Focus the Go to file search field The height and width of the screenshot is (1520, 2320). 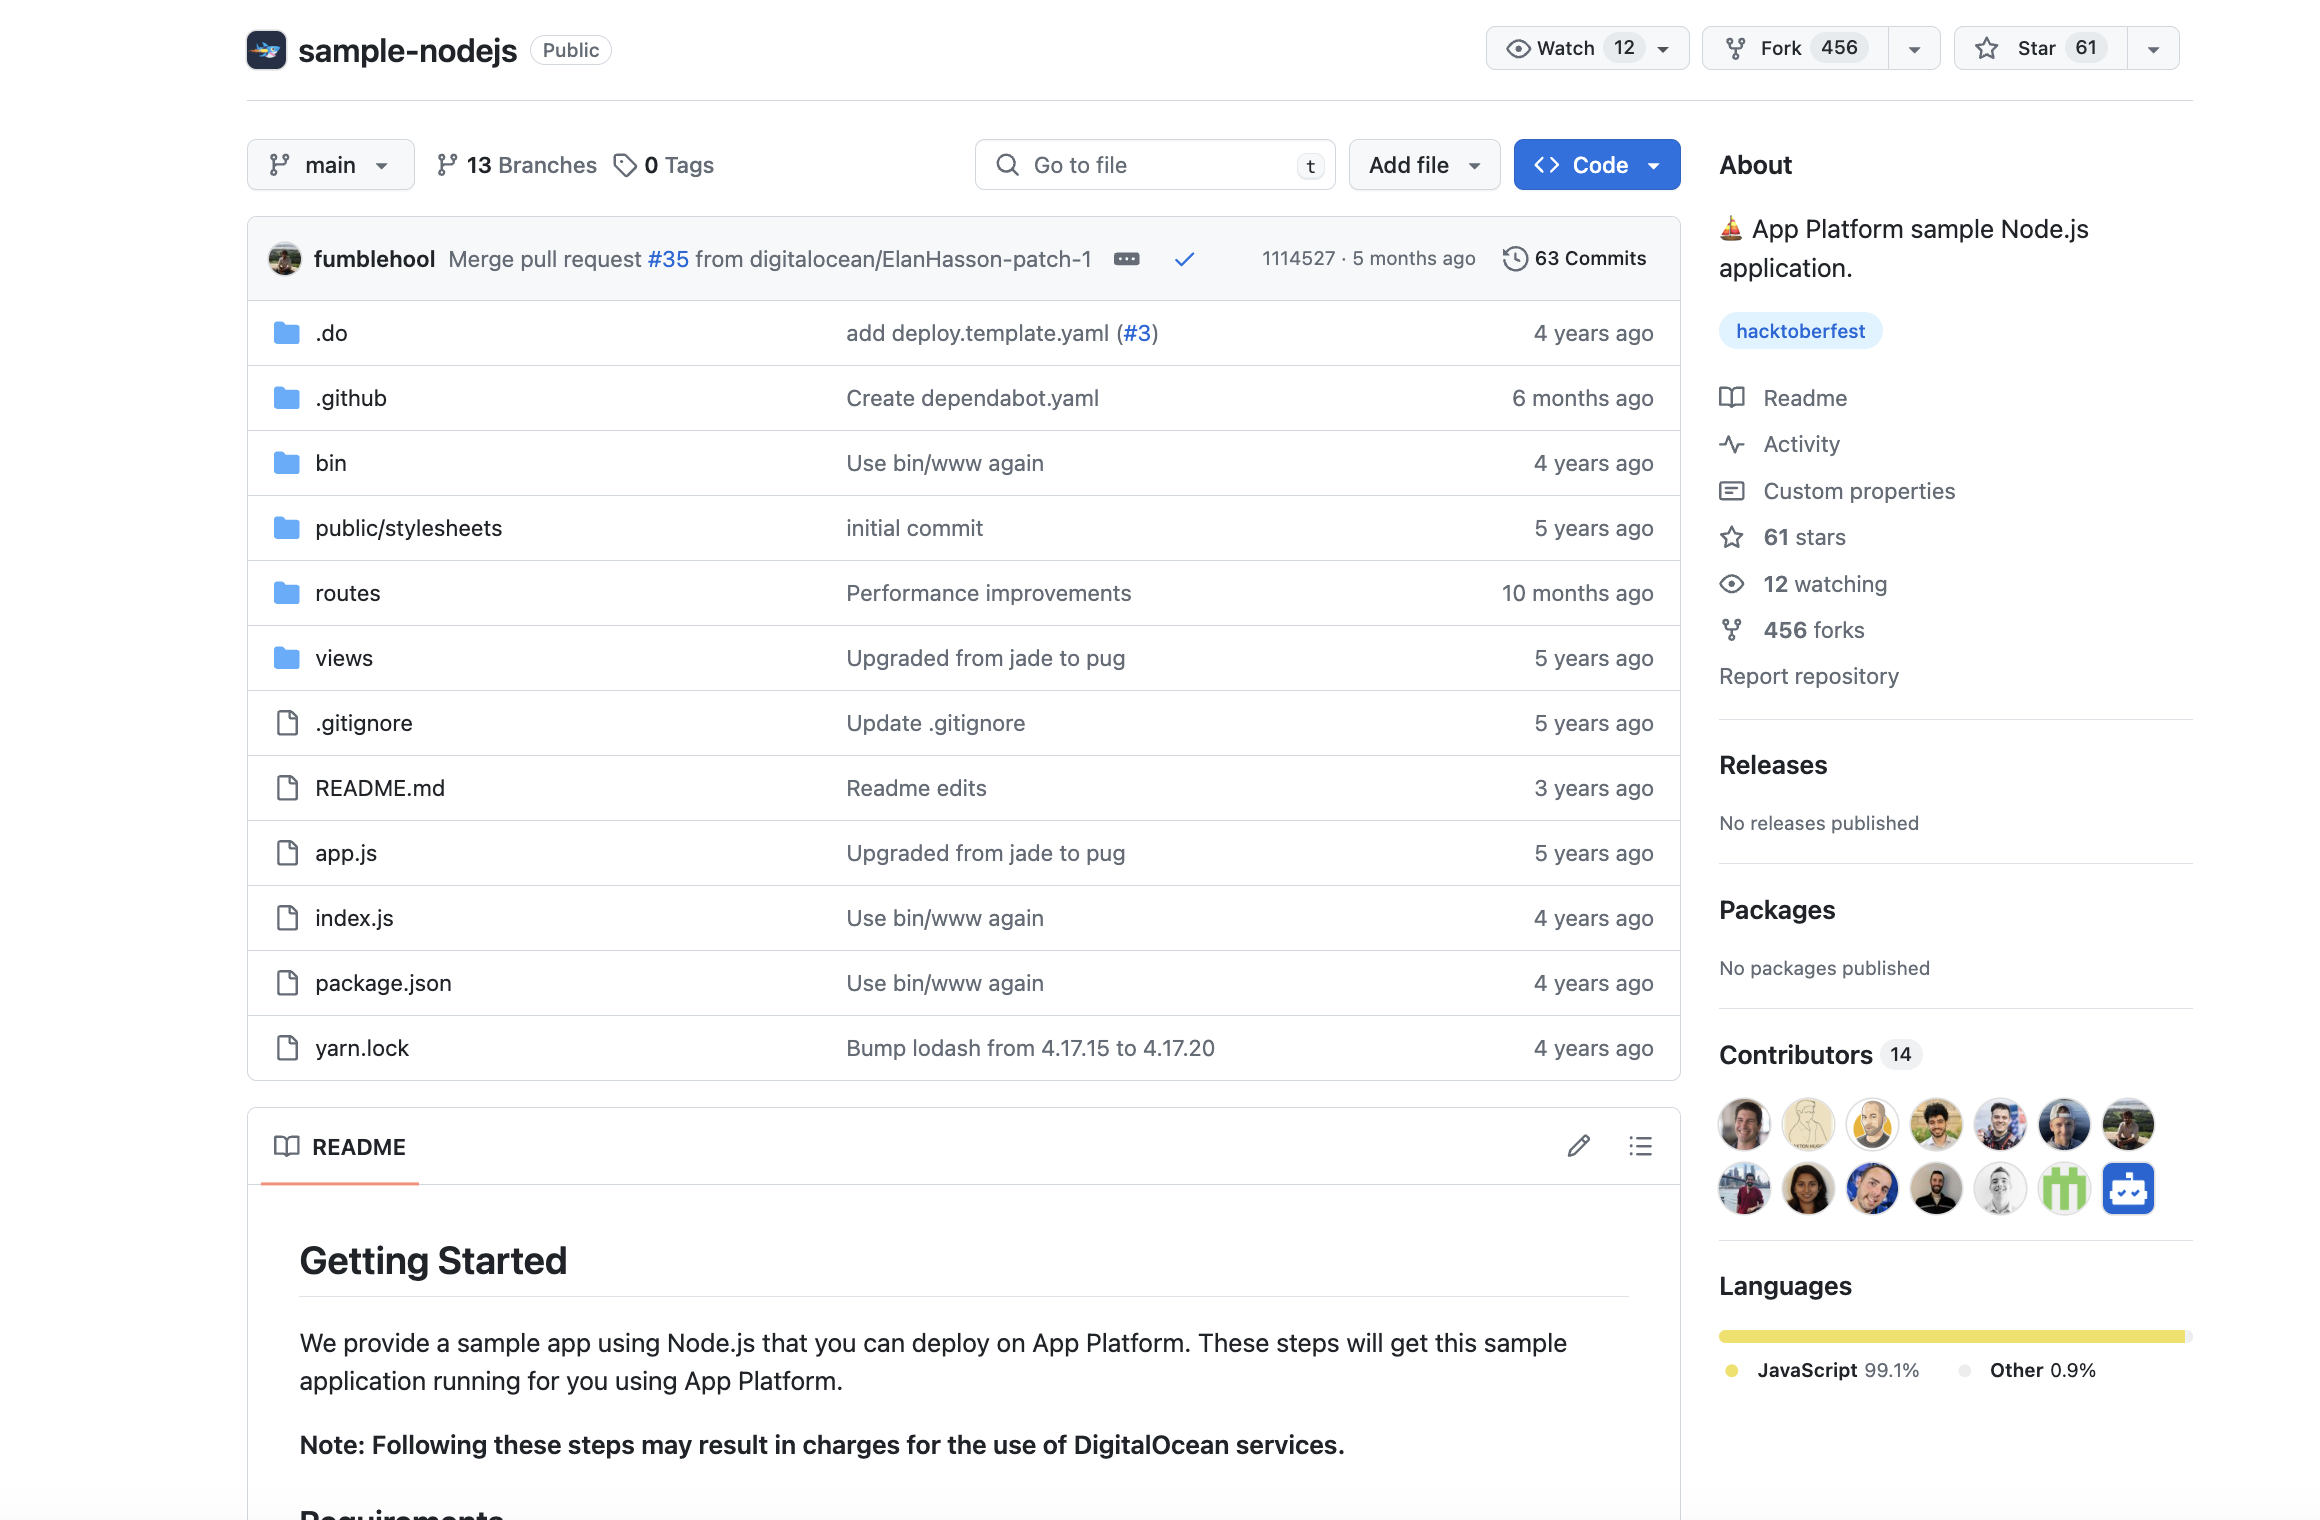pos(1154,165)
